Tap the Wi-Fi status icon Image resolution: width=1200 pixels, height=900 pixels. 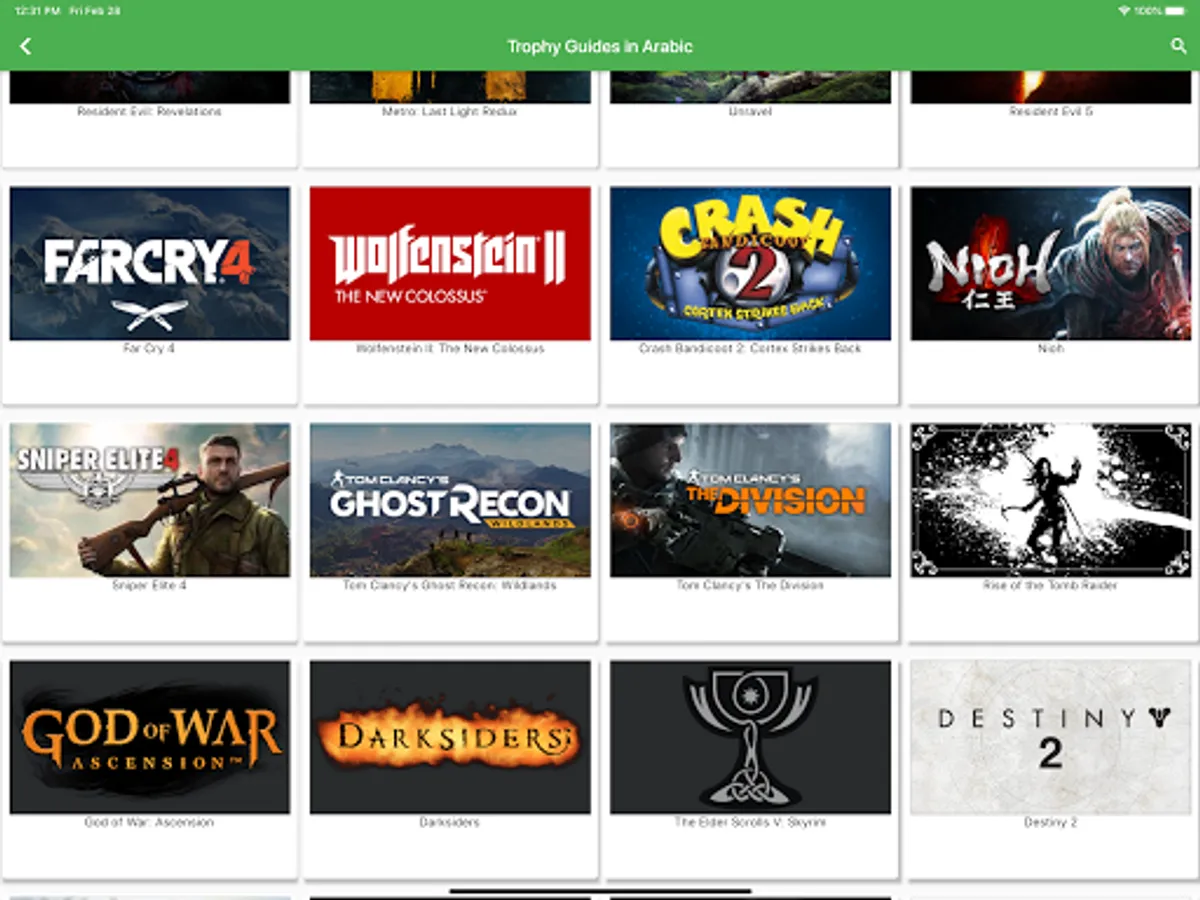click(x=1125, y=10)
